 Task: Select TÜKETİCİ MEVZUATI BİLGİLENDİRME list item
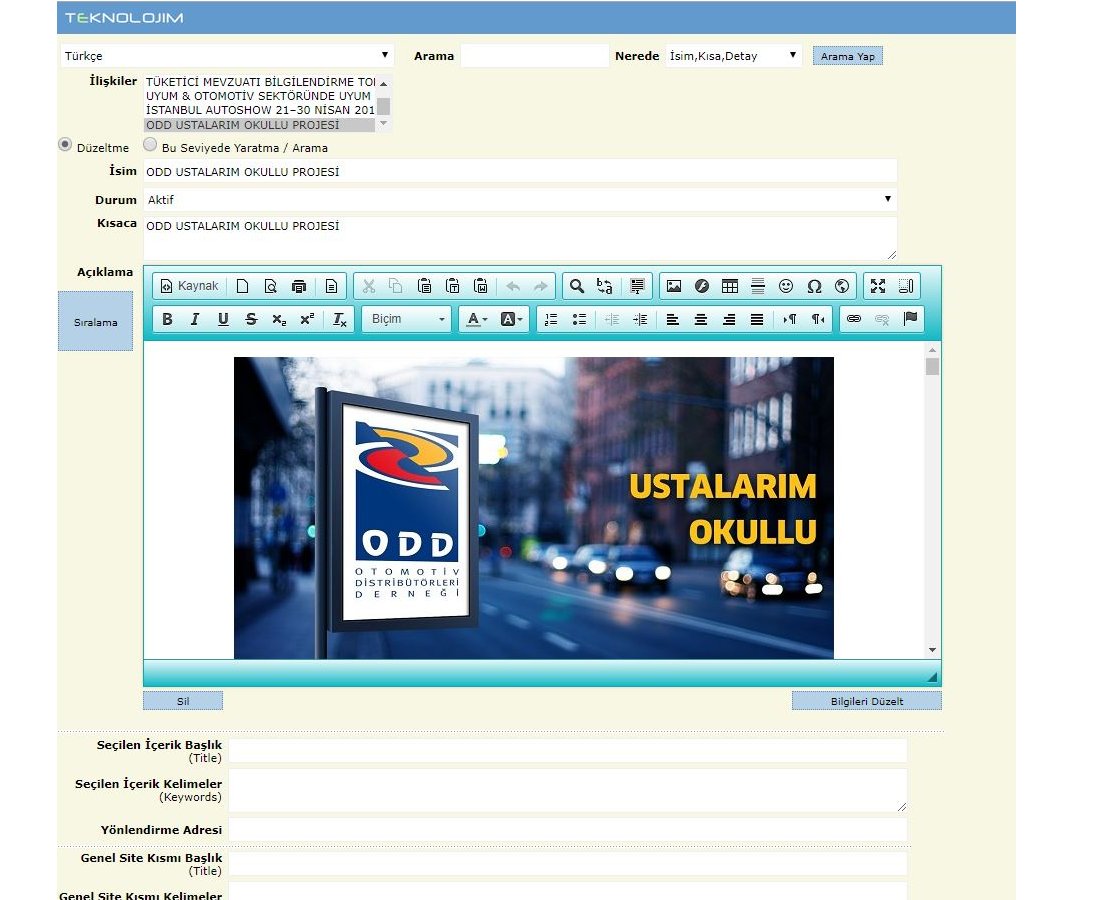[260, 82]
